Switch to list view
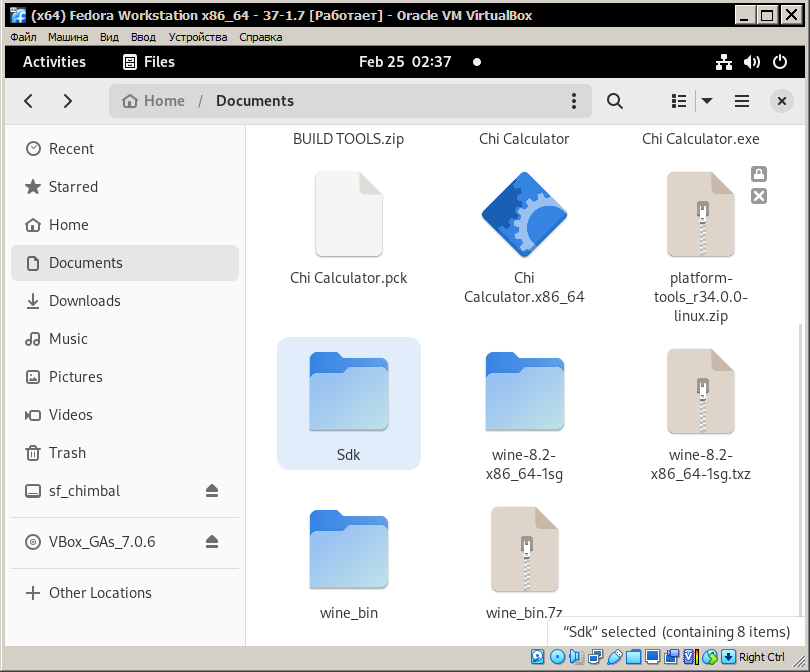810x672 pixels. coord(679,101)
